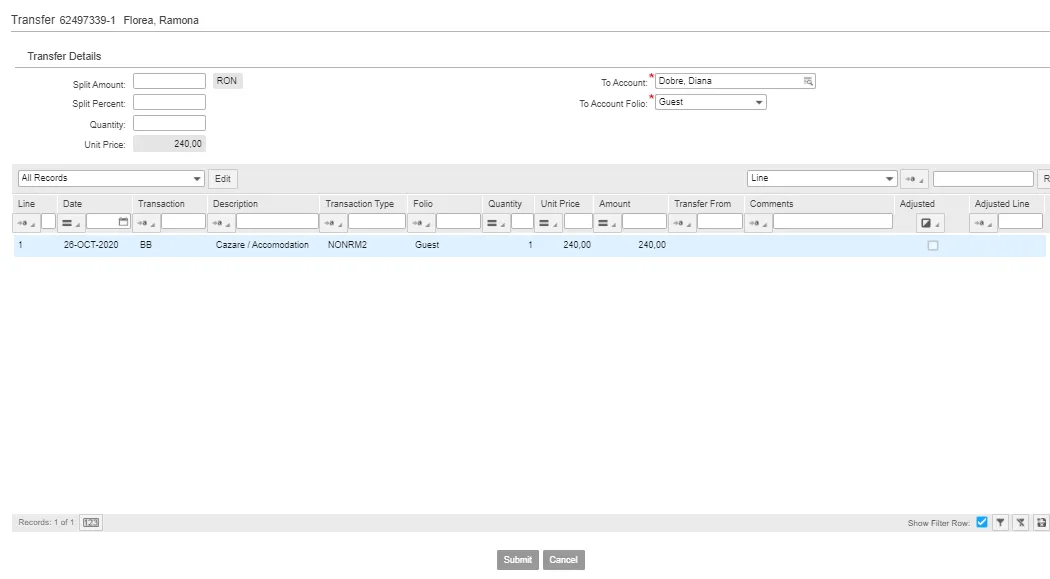The width and height of the screenshot is (1050, 579).
Task: Click the RON currency button
Action: 227,81
